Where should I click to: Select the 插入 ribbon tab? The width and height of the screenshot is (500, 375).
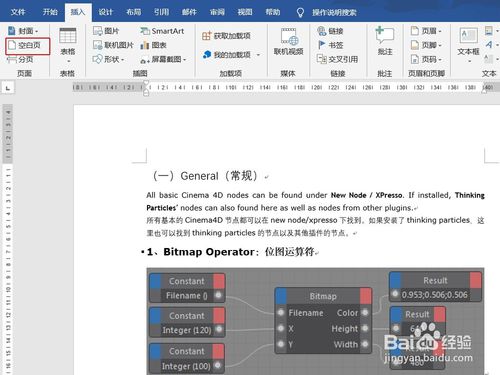[x=78, y=12]
